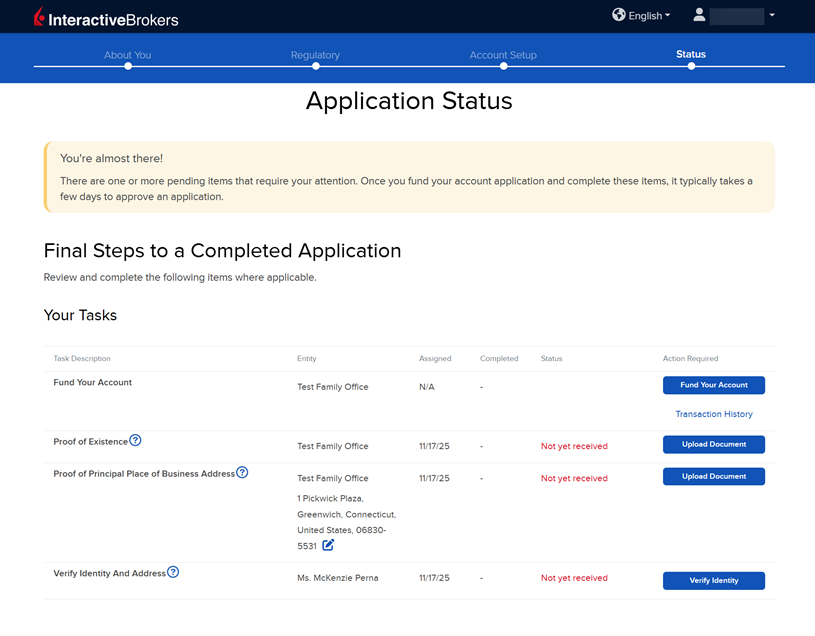This screenshot has height=636, width=815.
Task: Click the user profile icon
Action: (699, 15)
